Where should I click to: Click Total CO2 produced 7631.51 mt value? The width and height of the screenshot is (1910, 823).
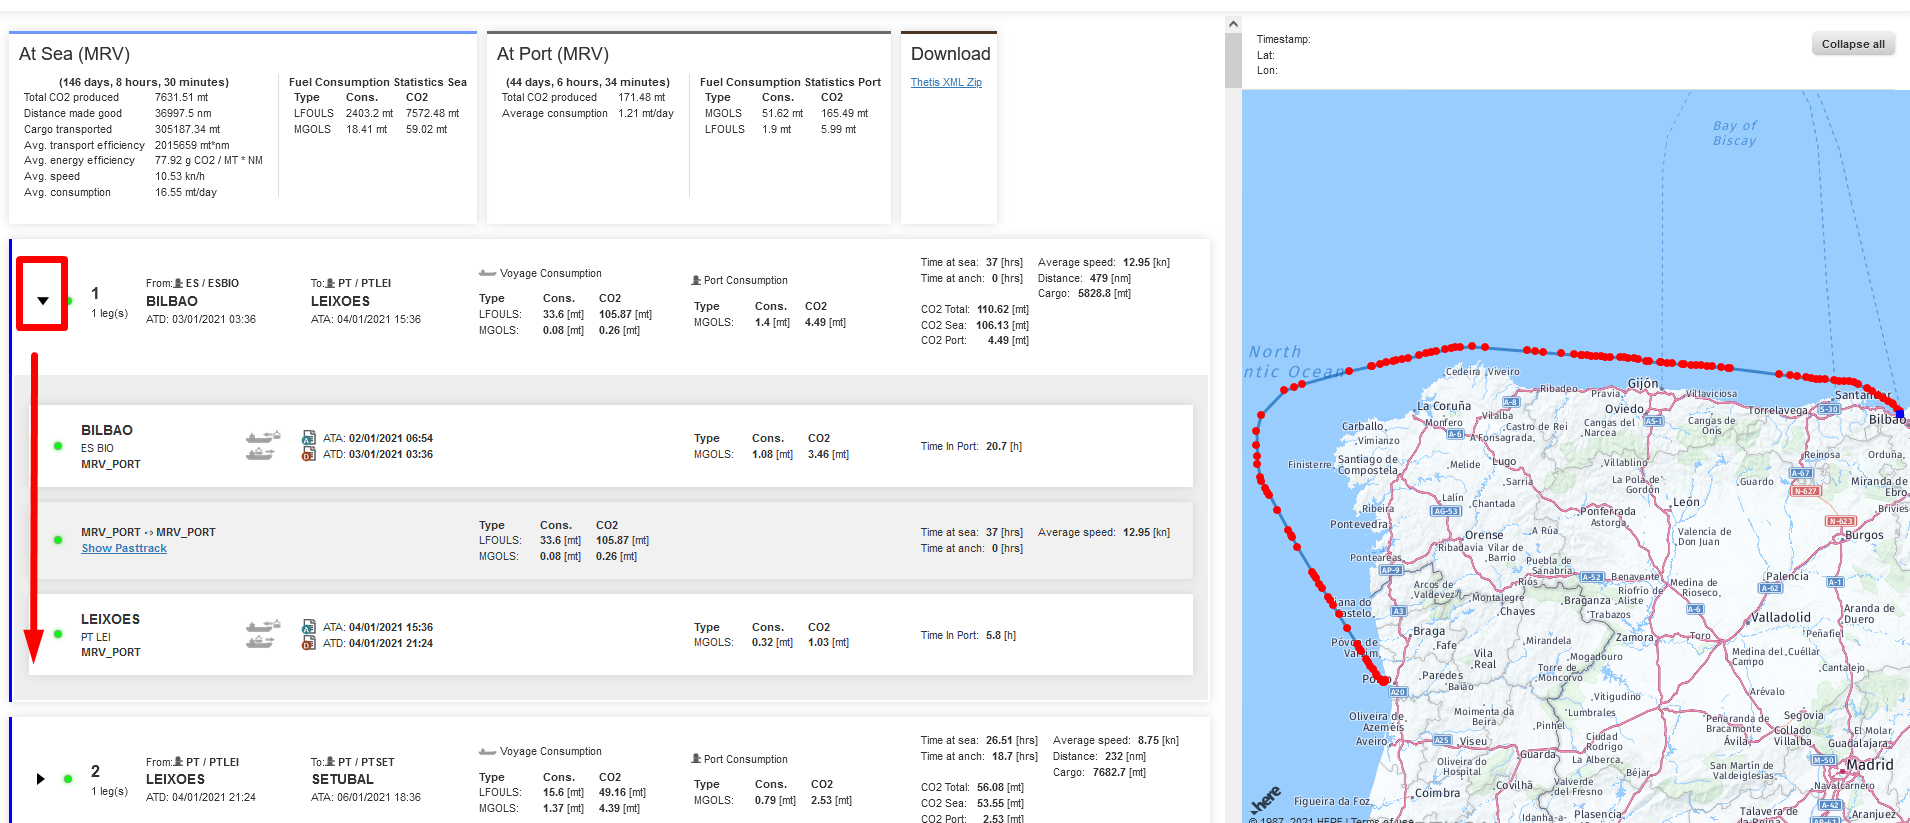tap(181, 97)
